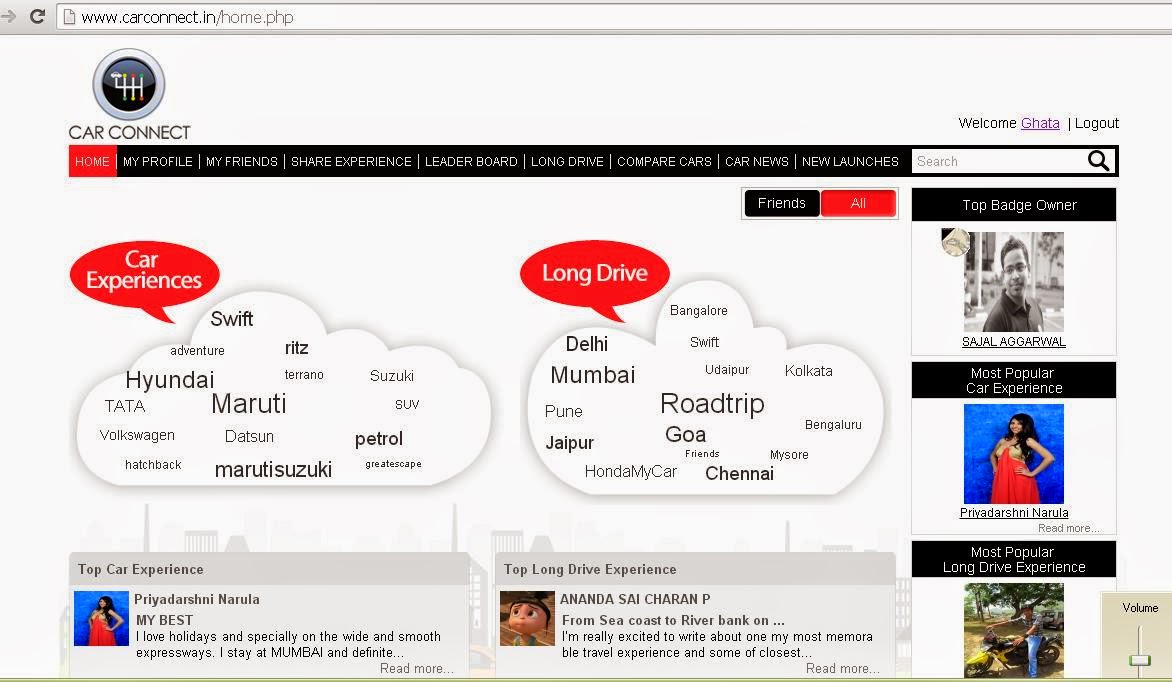1172x682 pixels.
Task: Select the adventure tag
Action: (197, 351)
